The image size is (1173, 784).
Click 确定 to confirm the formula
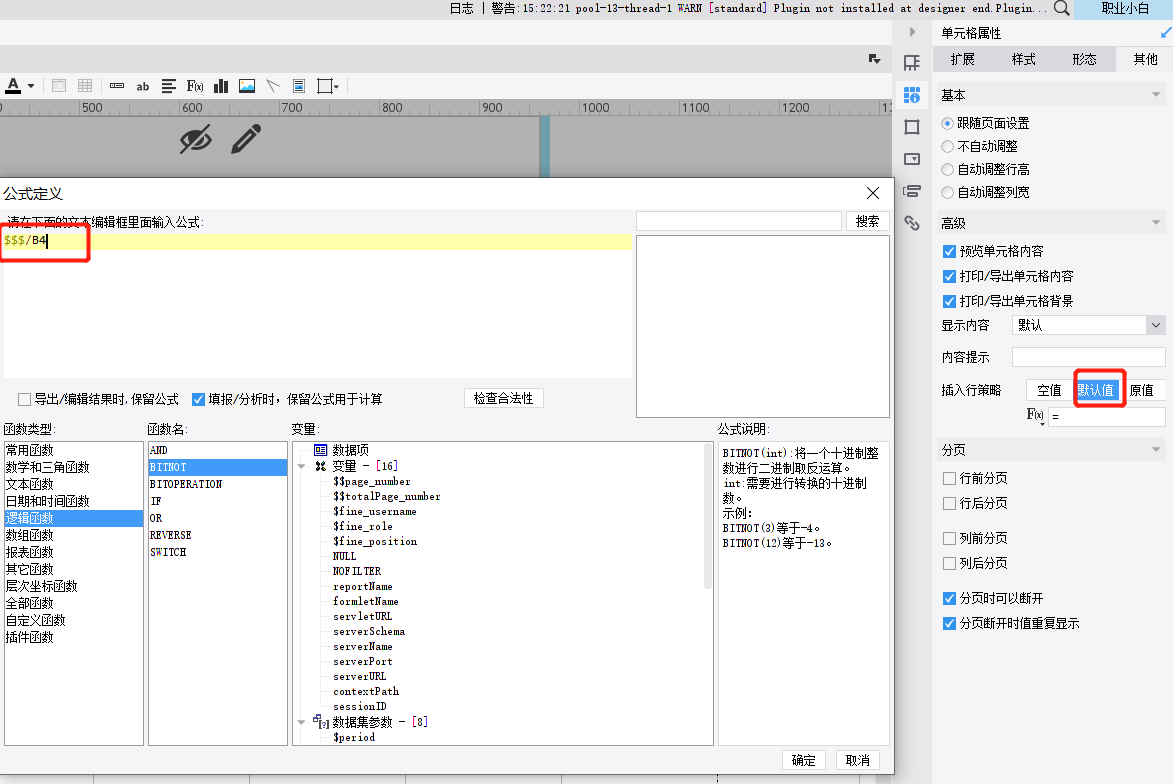(803, 760)
